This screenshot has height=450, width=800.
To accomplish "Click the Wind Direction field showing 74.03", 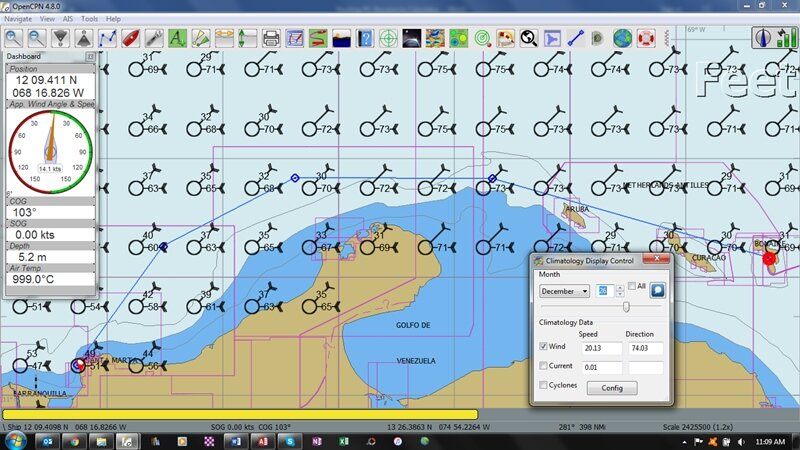I will [x=645, y=348].
